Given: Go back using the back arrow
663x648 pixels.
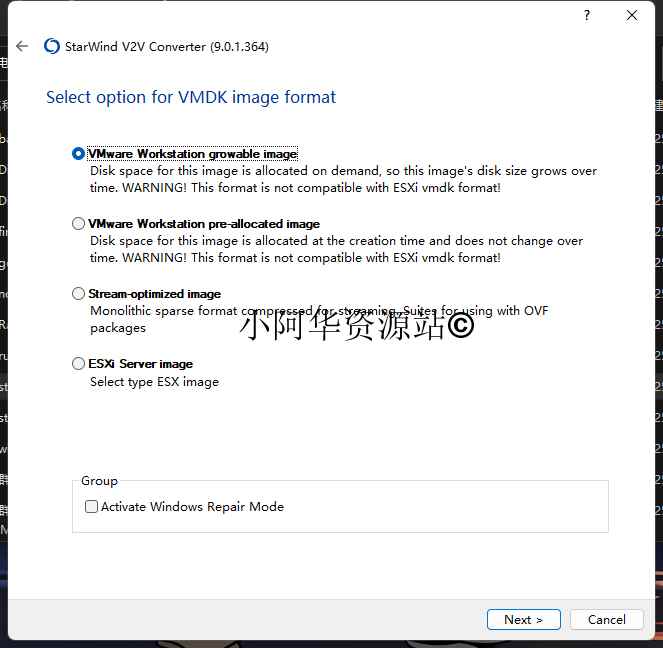Looking at the screenshot, I should click(22, 46).
